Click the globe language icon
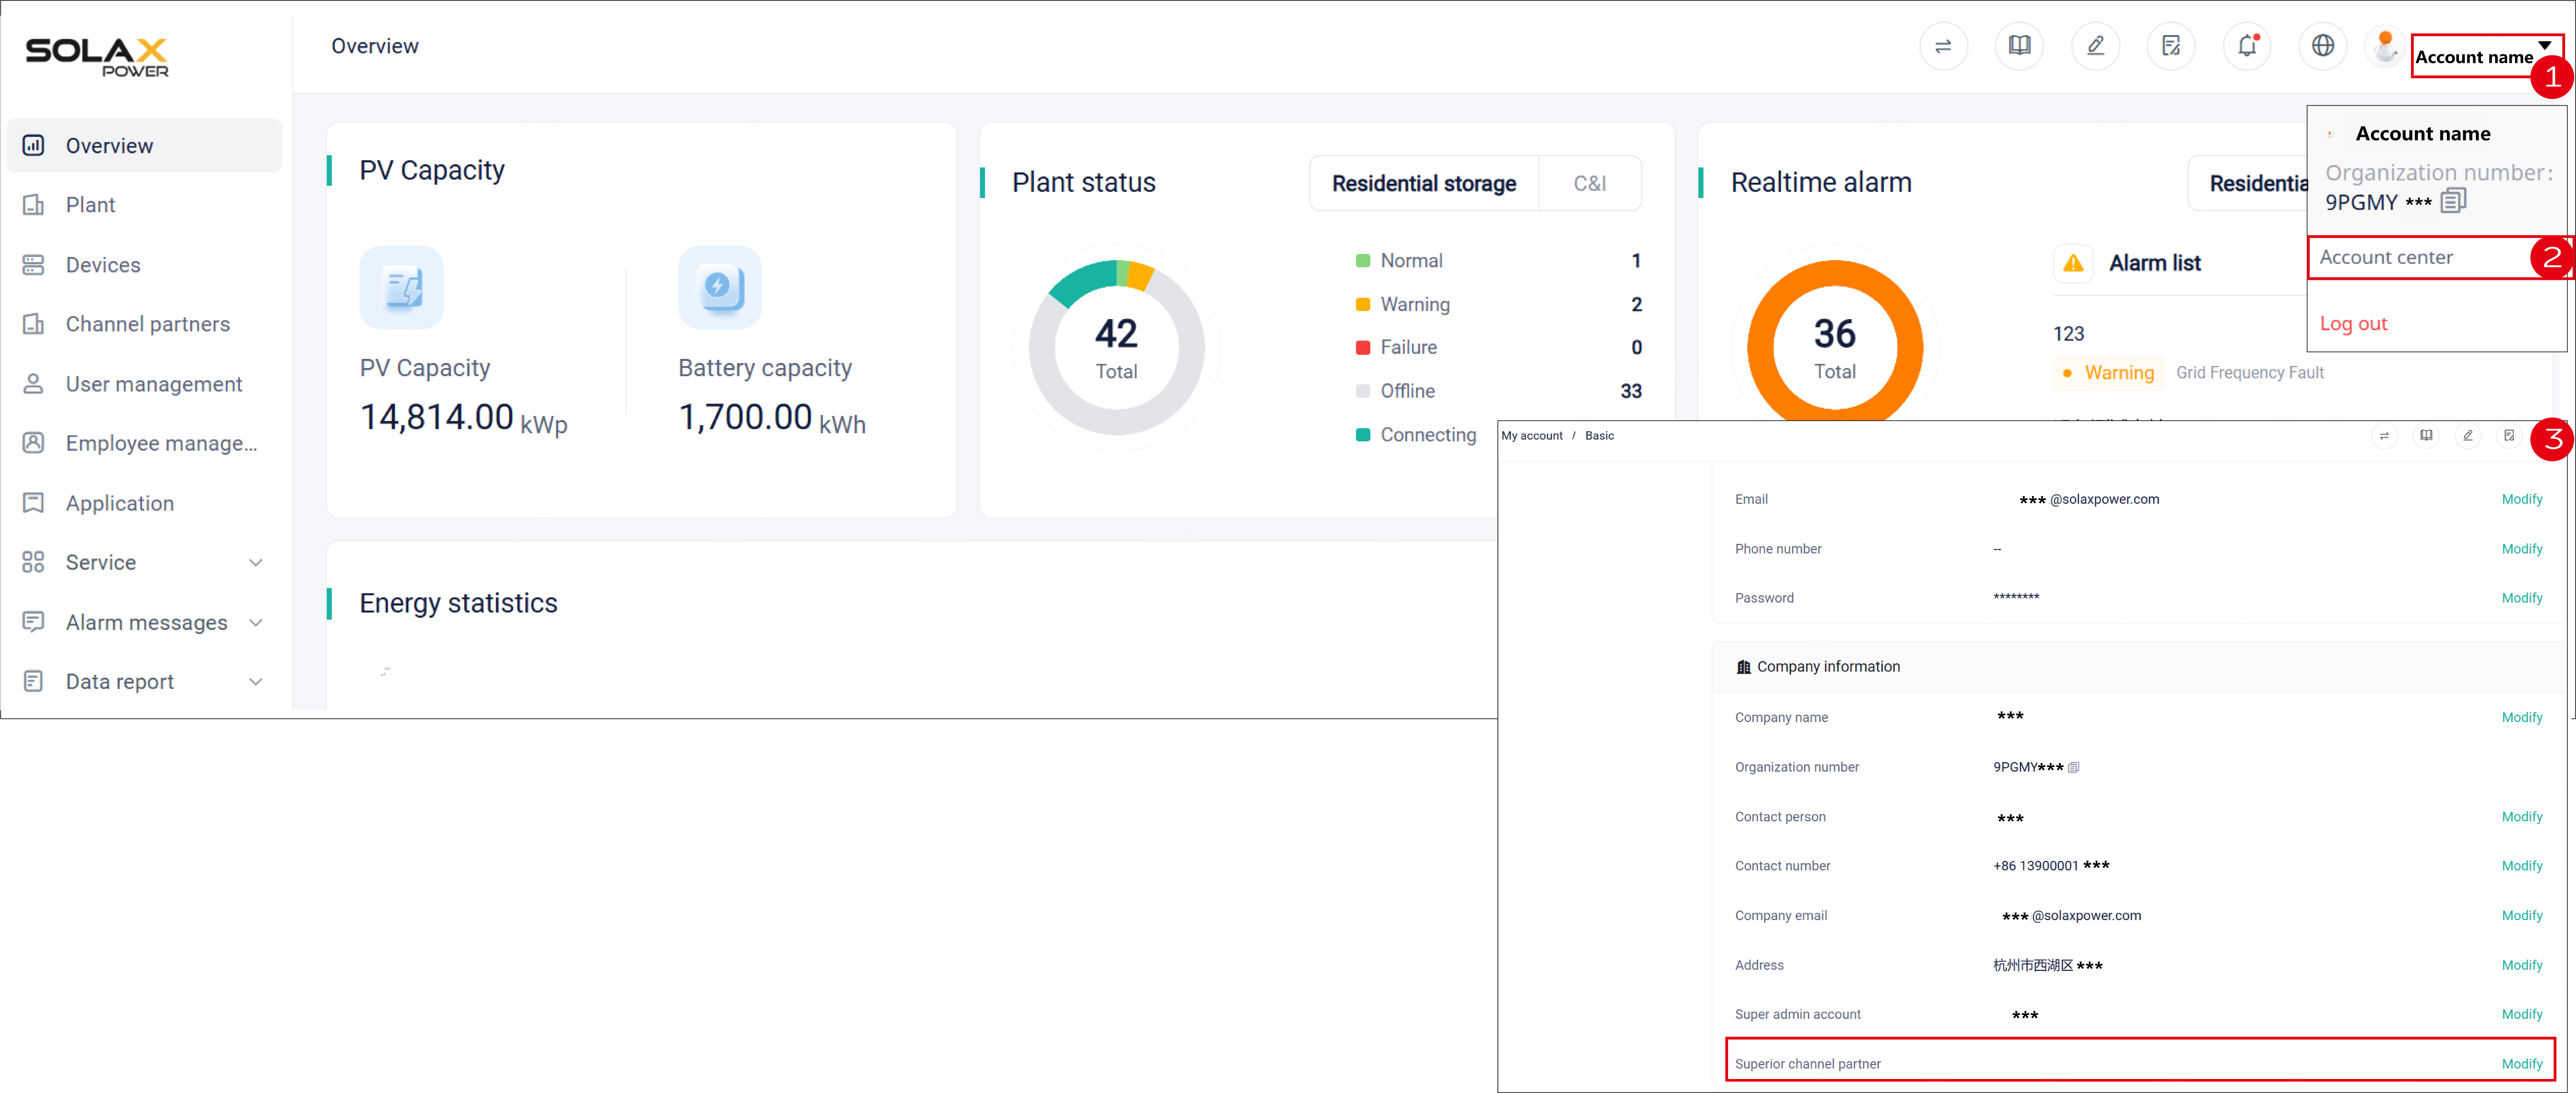Viewport: 2576px width, 1093px height. pyautogui.click(x=2323, y=46)
